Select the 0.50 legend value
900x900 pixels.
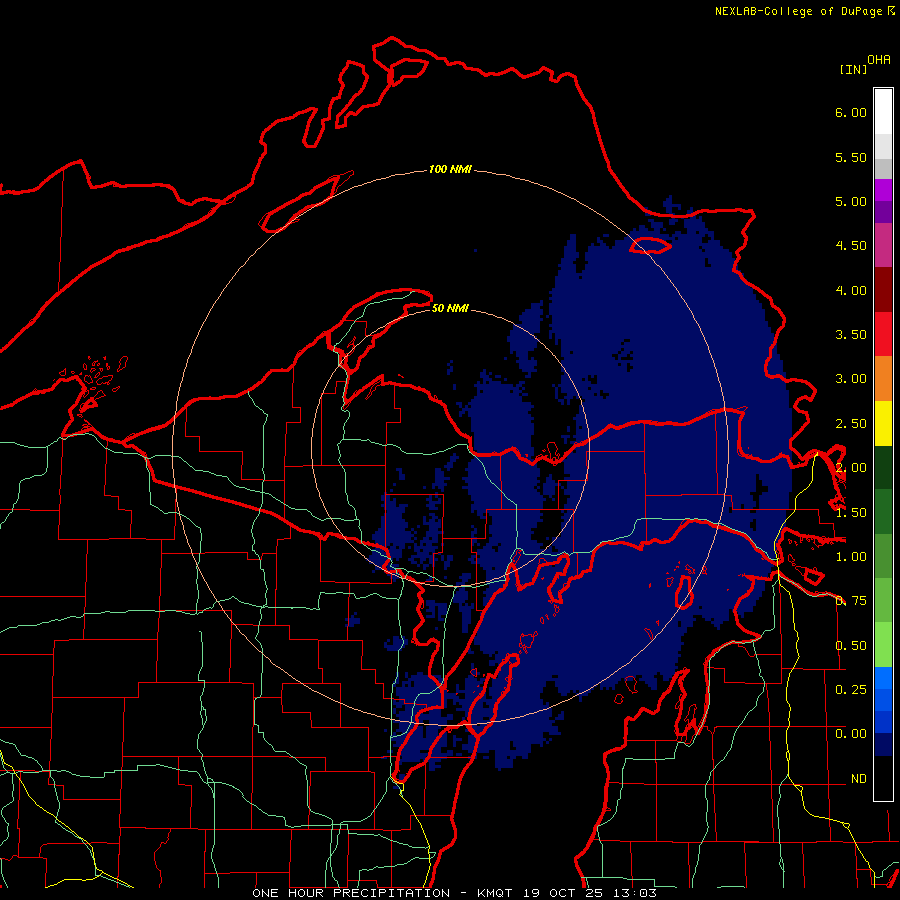pyautogui.click(x=851, y=646)
